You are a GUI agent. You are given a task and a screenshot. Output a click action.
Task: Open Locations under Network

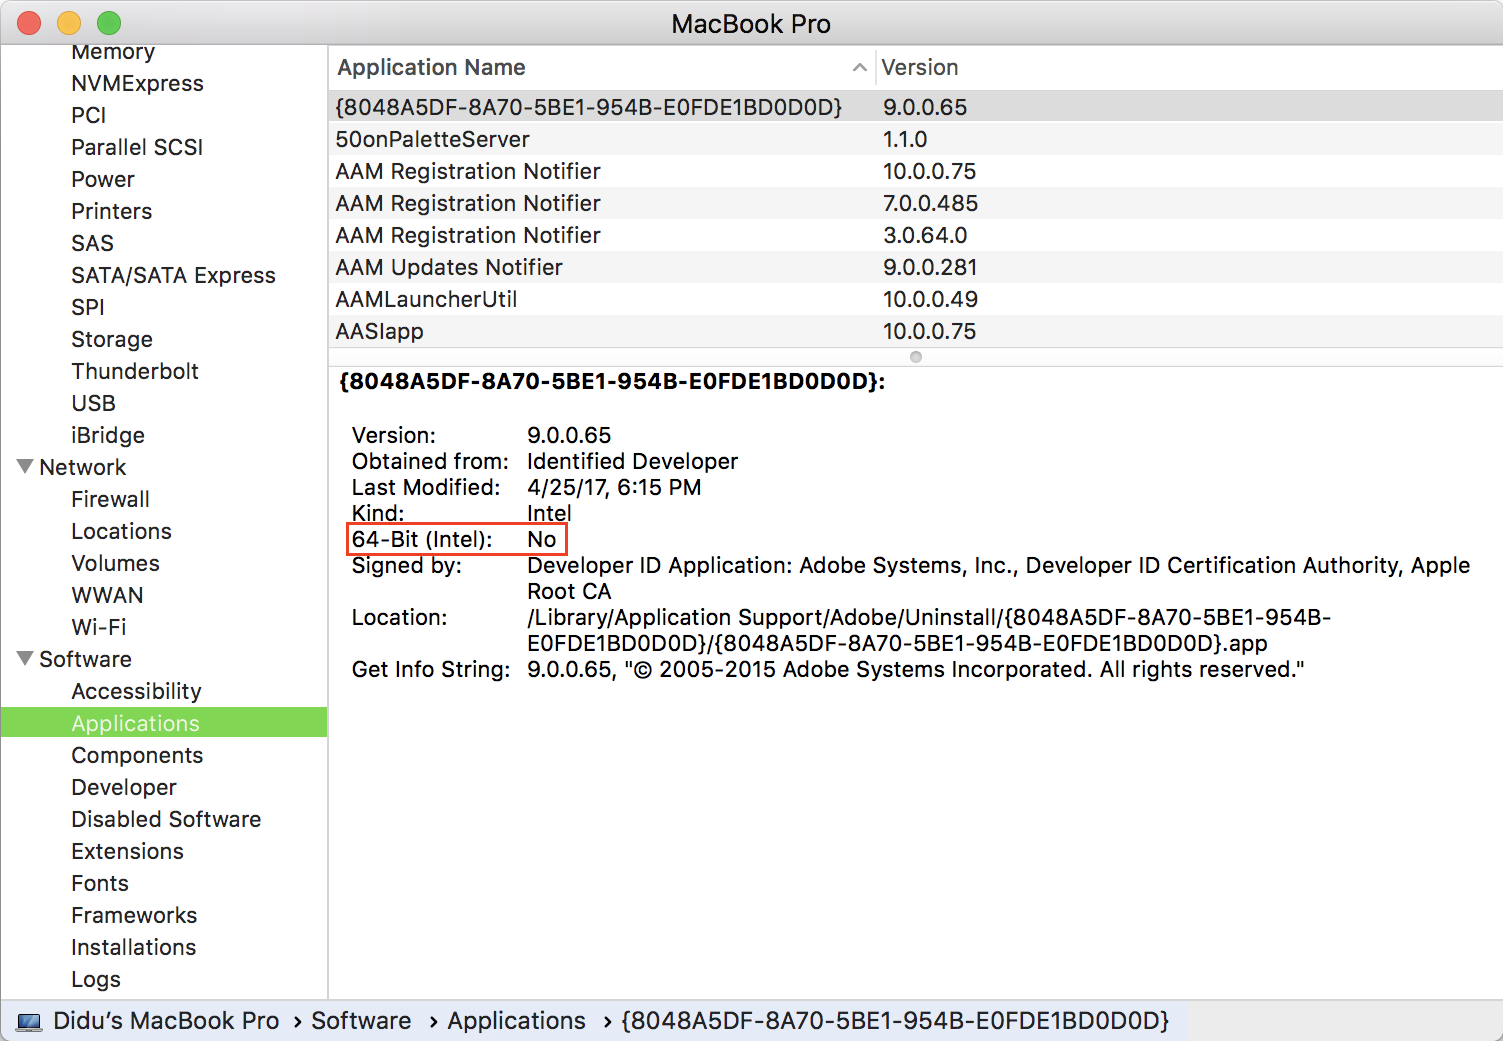point(121,531)
